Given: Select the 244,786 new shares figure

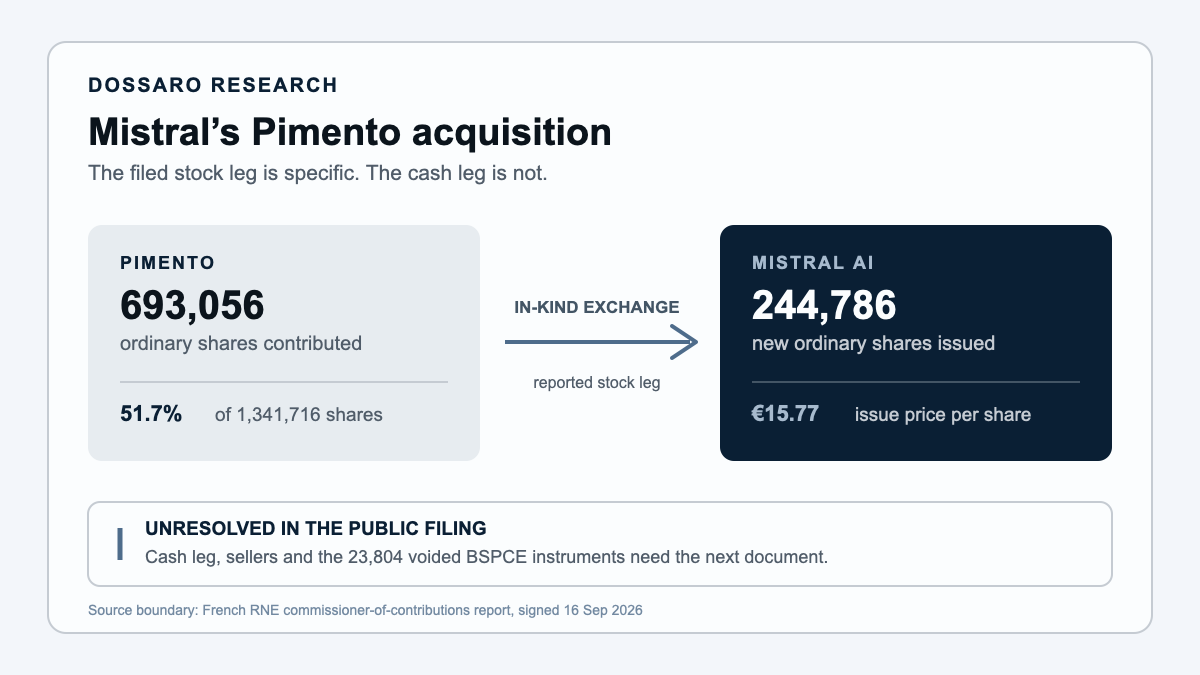Looking at the screenshot, I should (x=824, y=305).
